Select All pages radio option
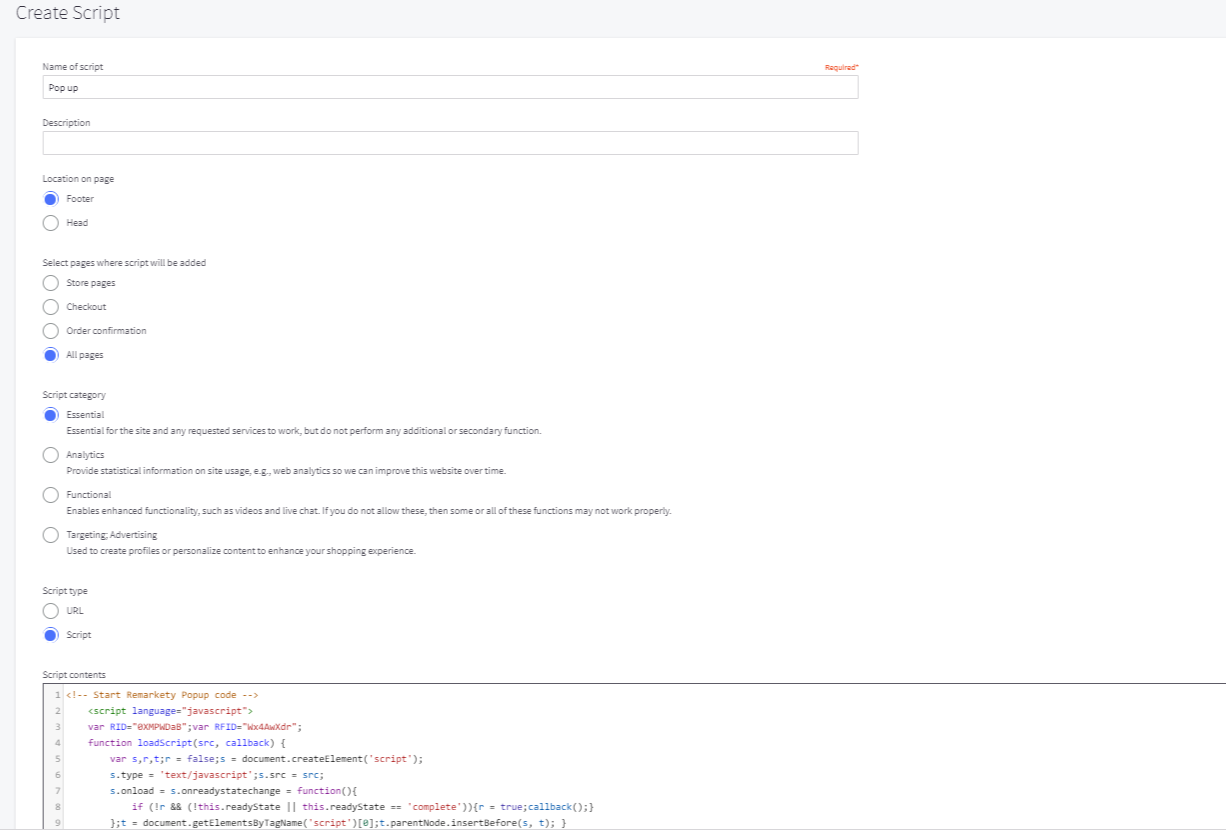The width and height of the screenshot is (1226, 830). [51, 355]
